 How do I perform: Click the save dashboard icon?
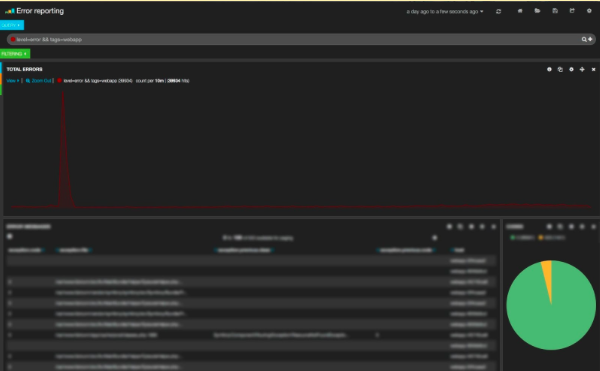[x=555, y=11]
